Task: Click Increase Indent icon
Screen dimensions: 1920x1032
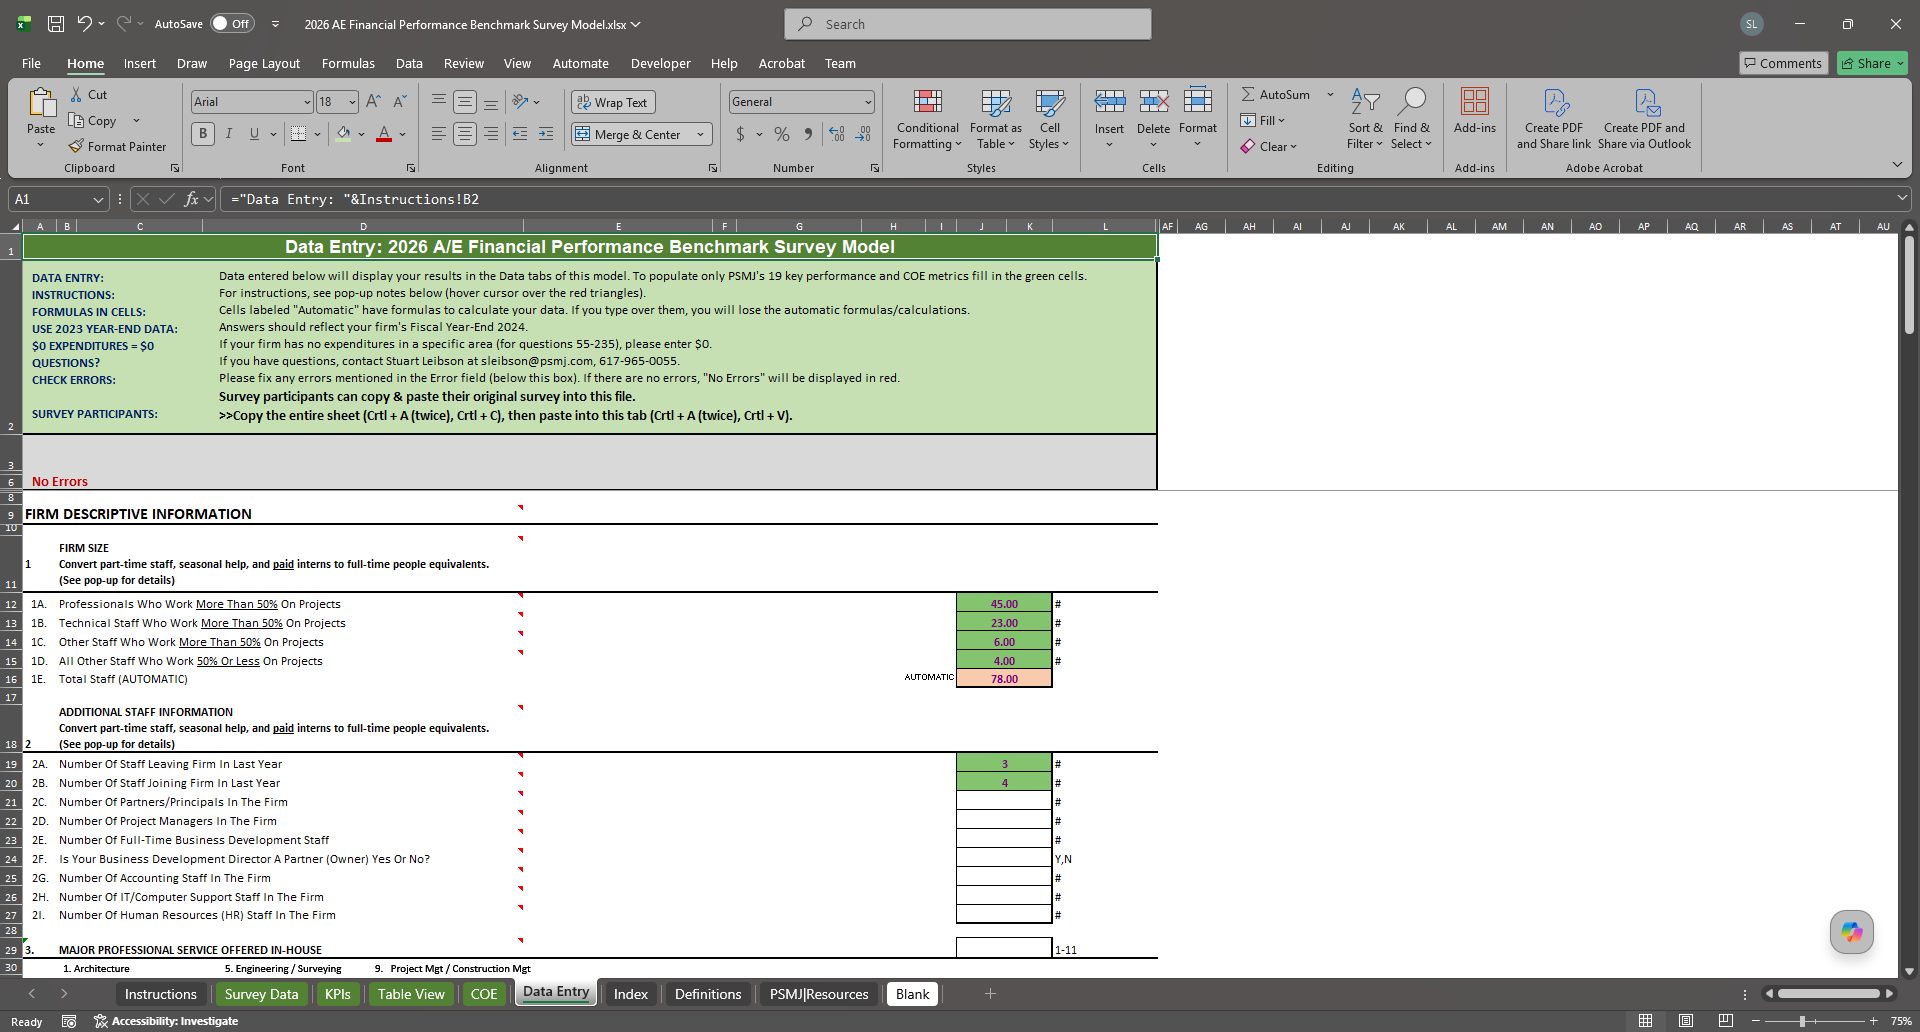Action: [546, 134]
